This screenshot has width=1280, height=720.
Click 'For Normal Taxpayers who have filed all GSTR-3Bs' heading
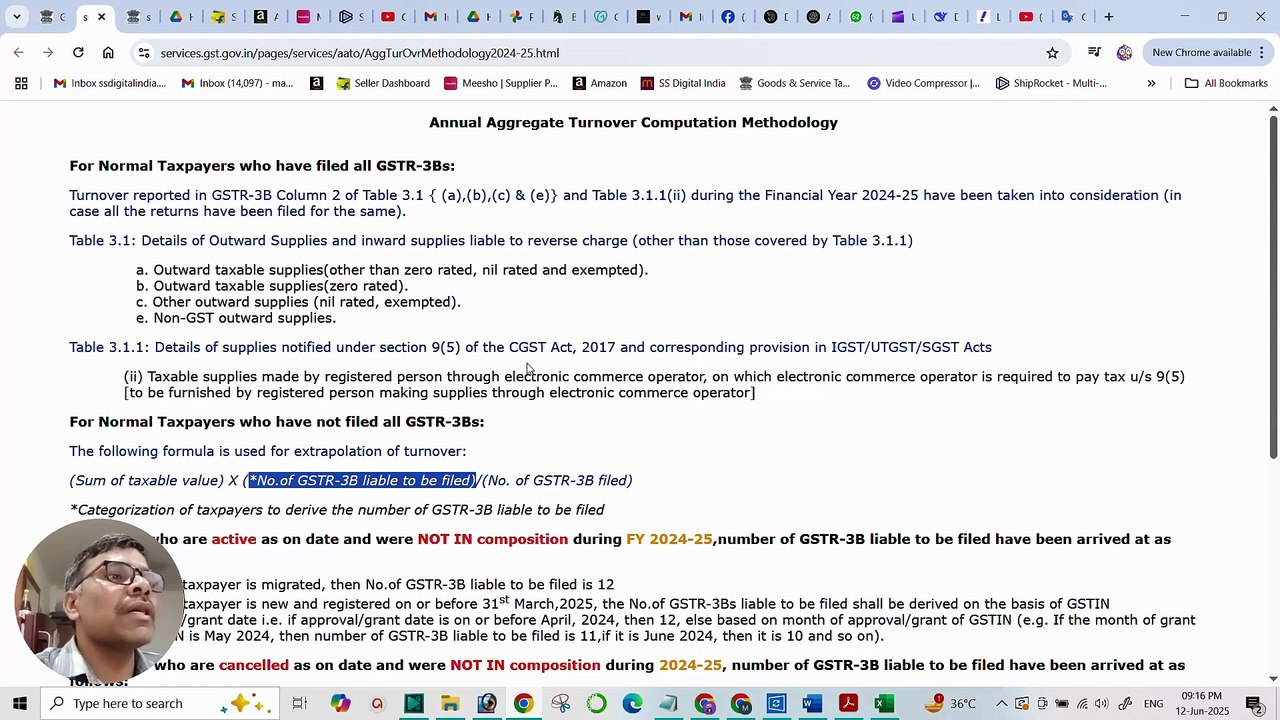coord(262,166)
